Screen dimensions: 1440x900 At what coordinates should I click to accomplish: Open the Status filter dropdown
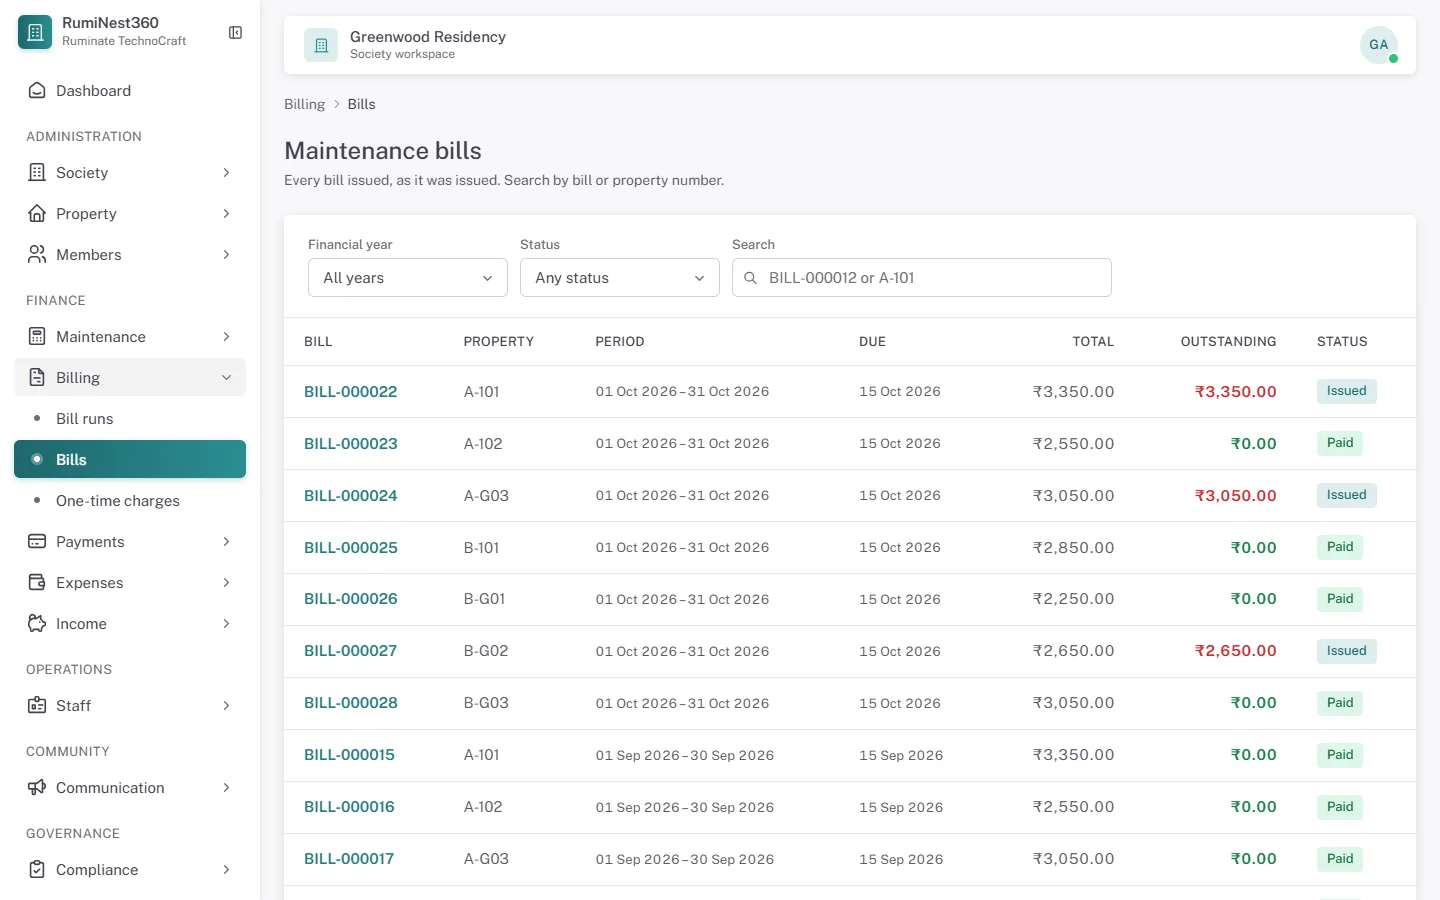tap(620, 278)
